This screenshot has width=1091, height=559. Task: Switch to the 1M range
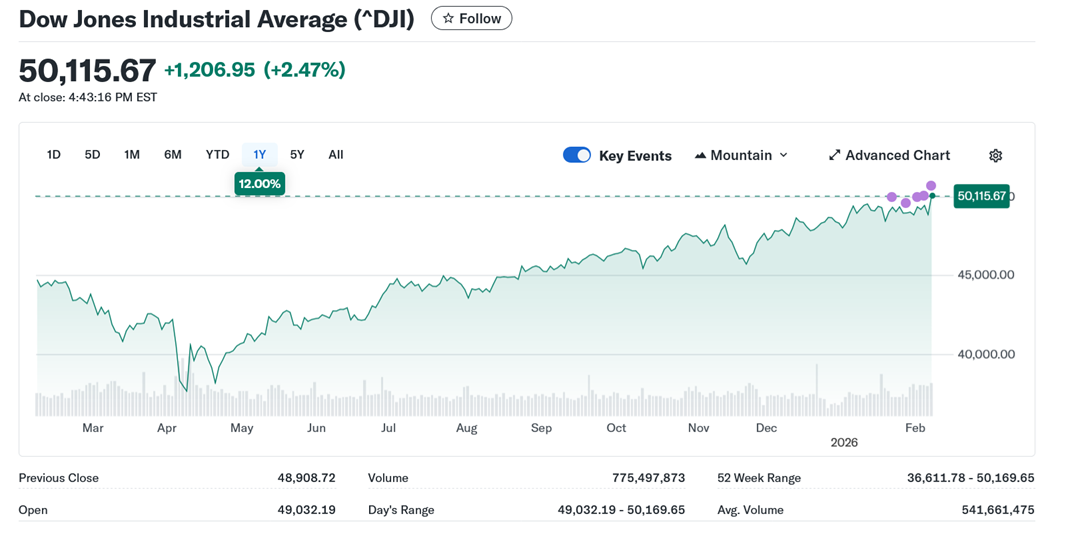pos(132,155)
